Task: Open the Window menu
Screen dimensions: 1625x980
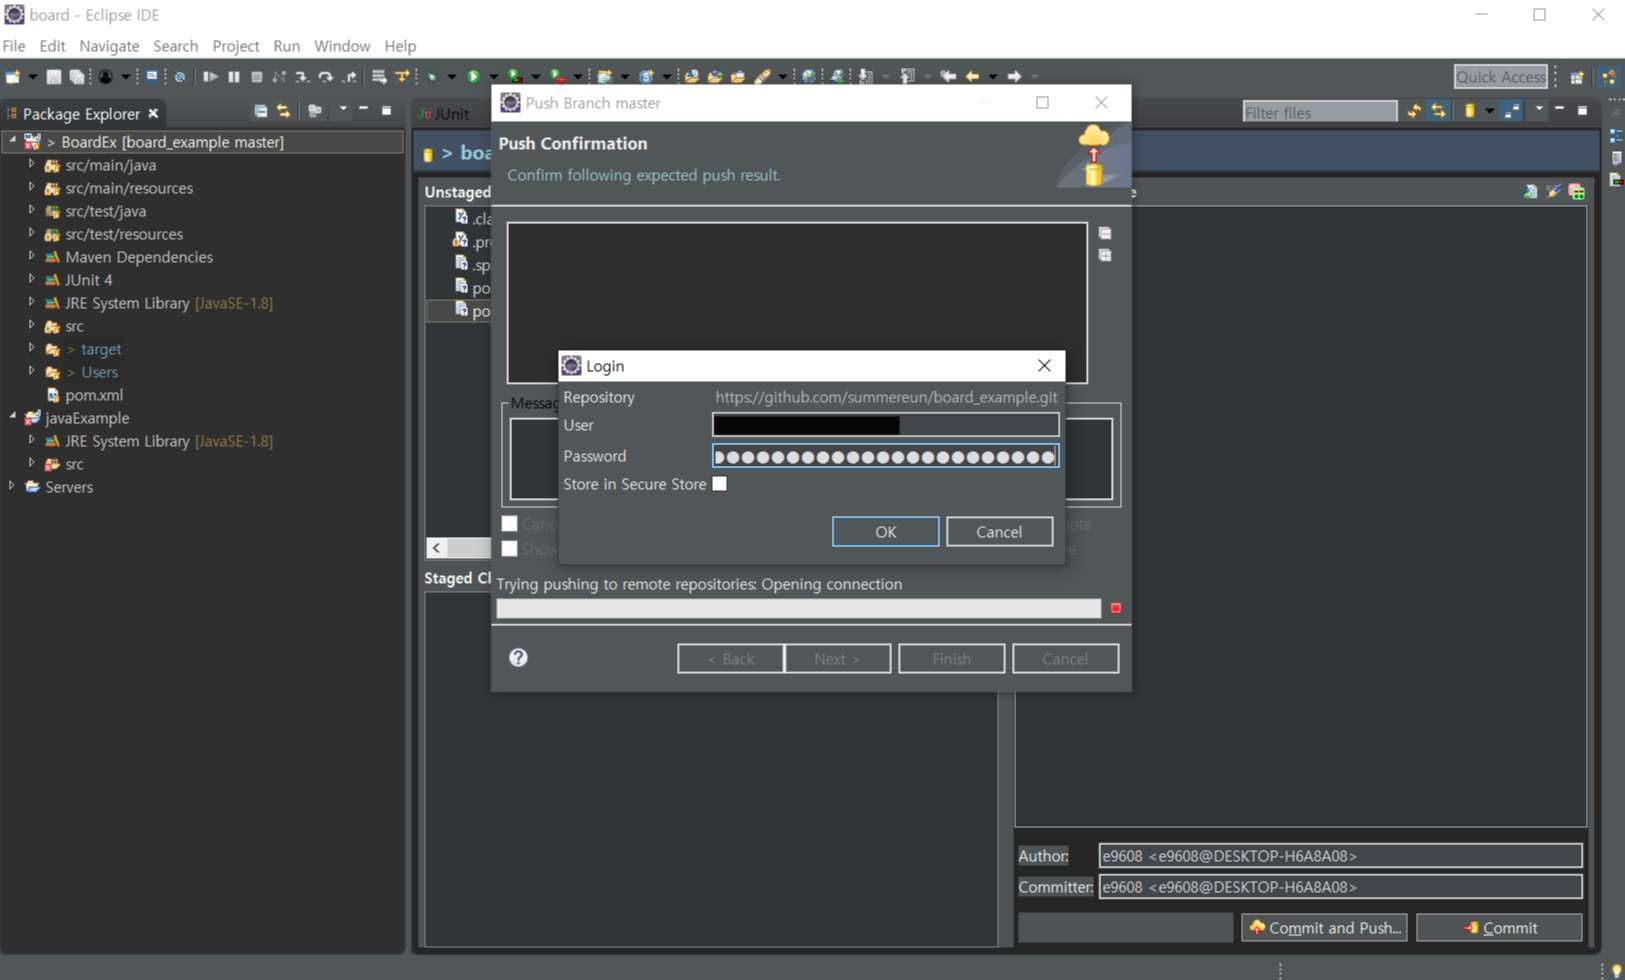Action: 342,46
